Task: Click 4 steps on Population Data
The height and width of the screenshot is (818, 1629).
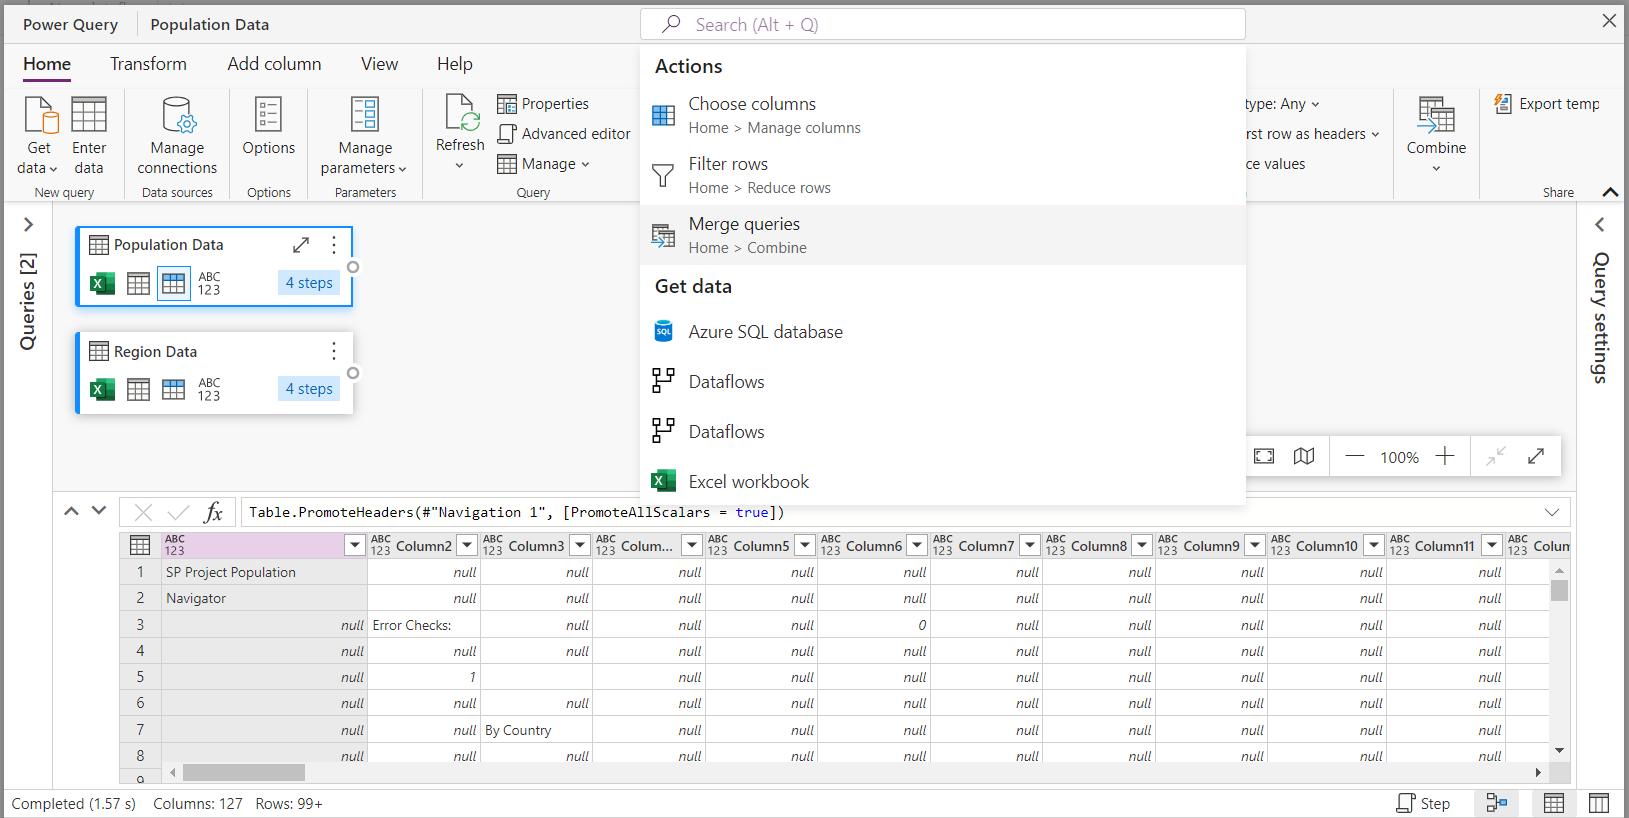Action: pyautogui.click(x=309, y=283)
